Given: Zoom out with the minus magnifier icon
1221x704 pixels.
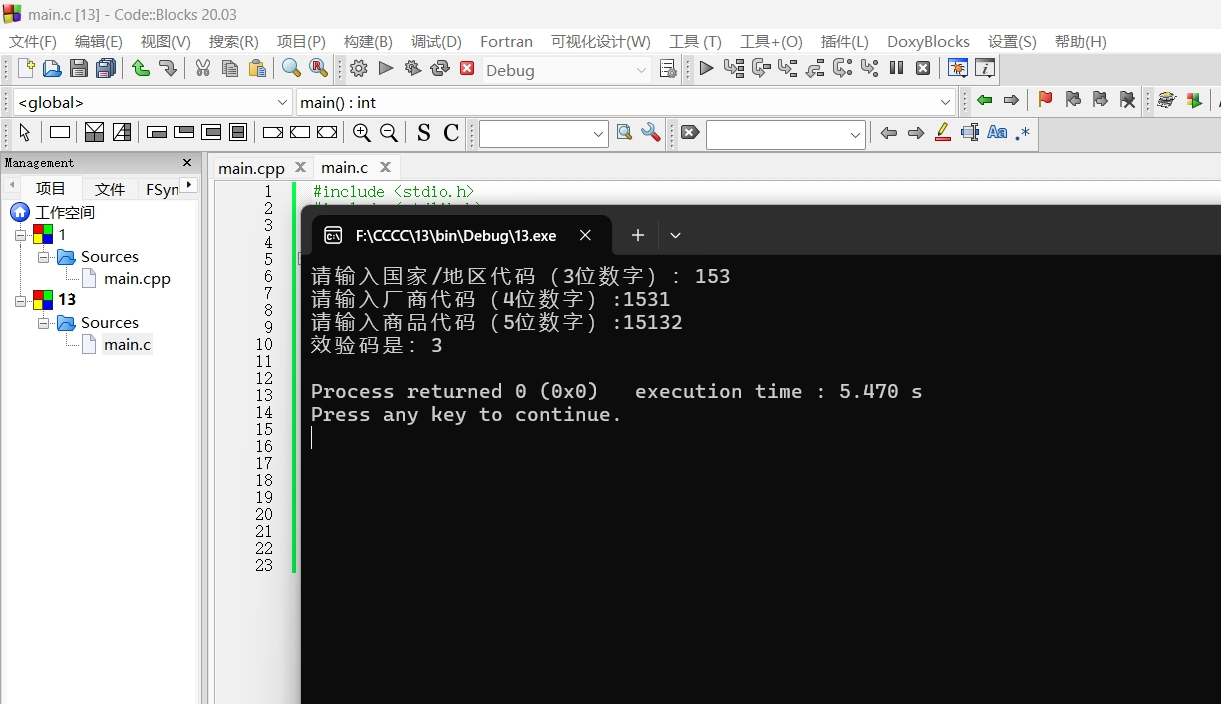Looking at the screenshot, I should coord(389,132).
